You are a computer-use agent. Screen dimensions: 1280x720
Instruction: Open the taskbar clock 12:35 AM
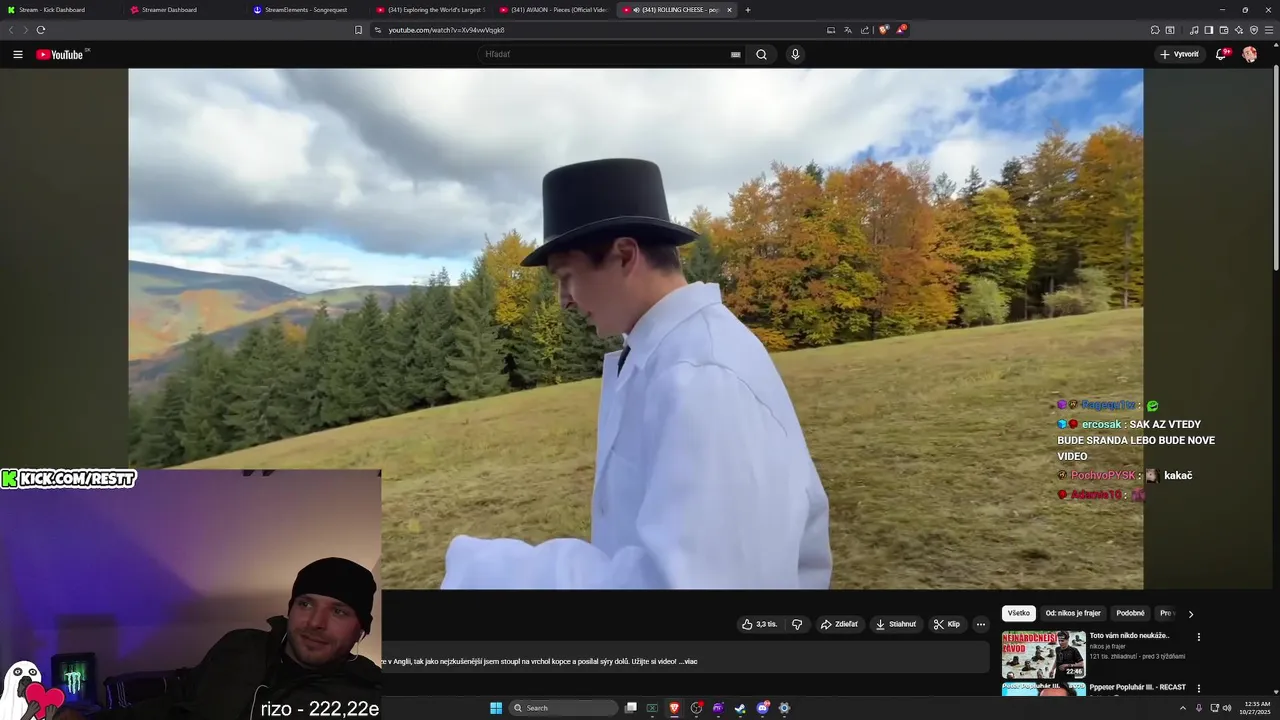(x=1257, y=708)
